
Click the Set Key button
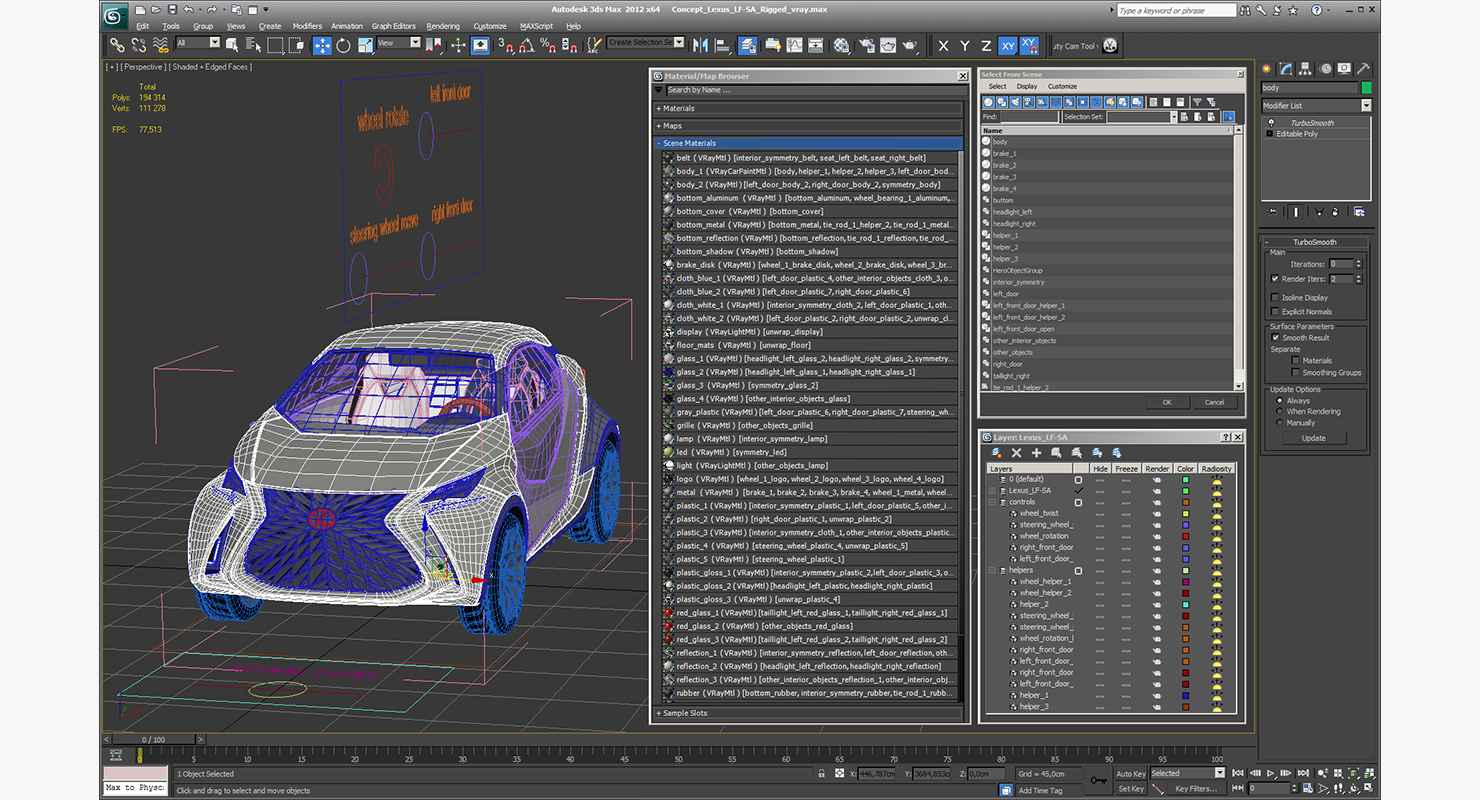point(1131,788)
